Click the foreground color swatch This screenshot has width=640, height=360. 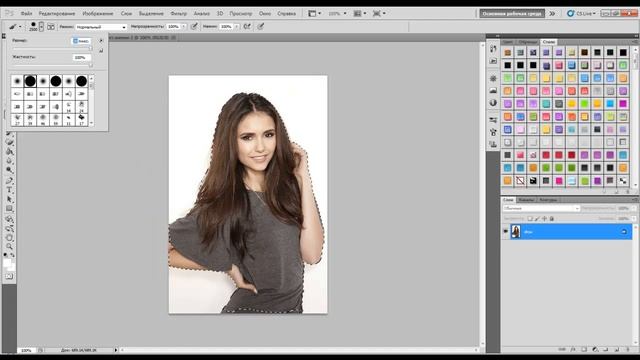click(7, 263)
